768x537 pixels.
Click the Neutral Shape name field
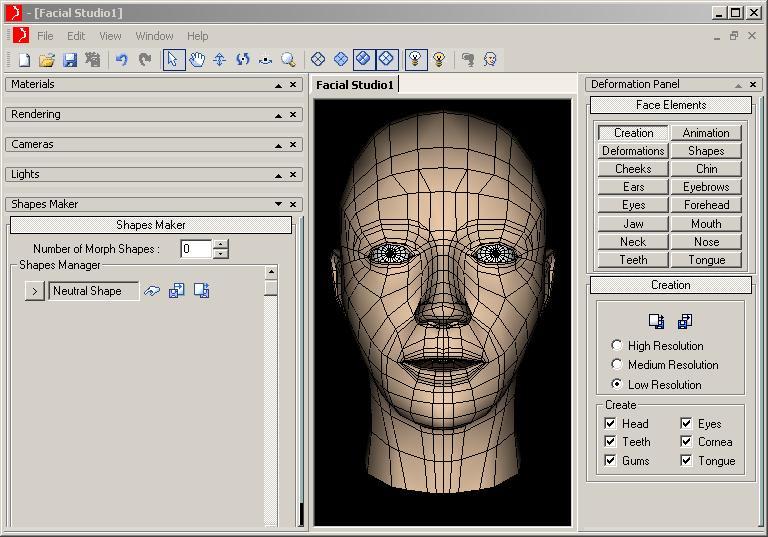tap(93, 291)
